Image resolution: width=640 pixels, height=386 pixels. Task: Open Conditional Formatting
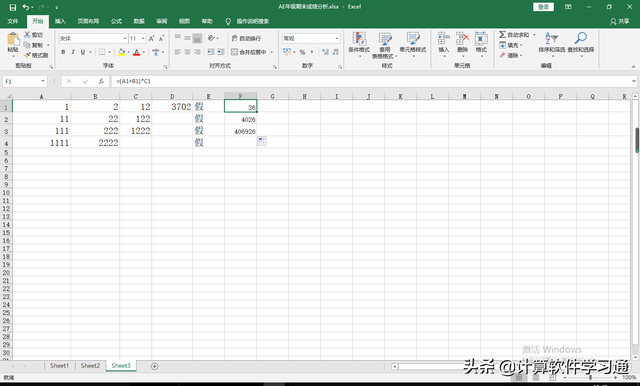click(x=359, y=44)
